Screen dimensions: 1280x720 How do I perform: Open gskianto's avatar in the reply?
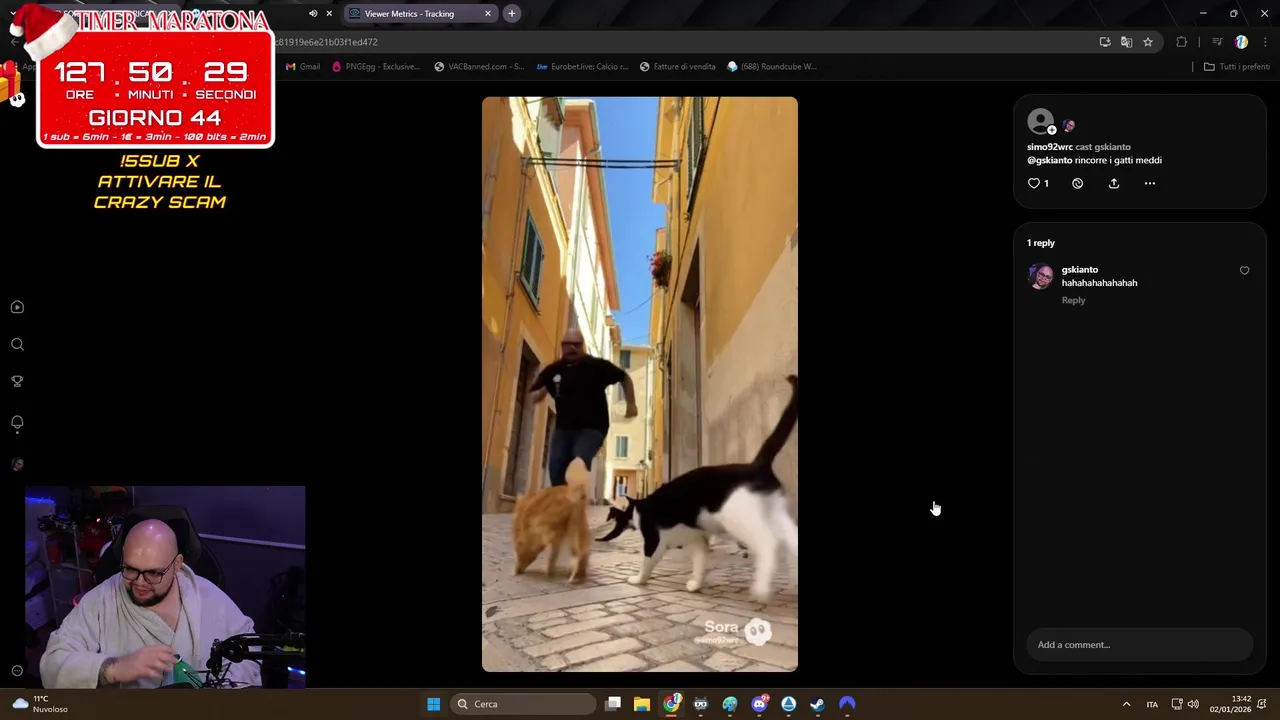(1041, 276)
